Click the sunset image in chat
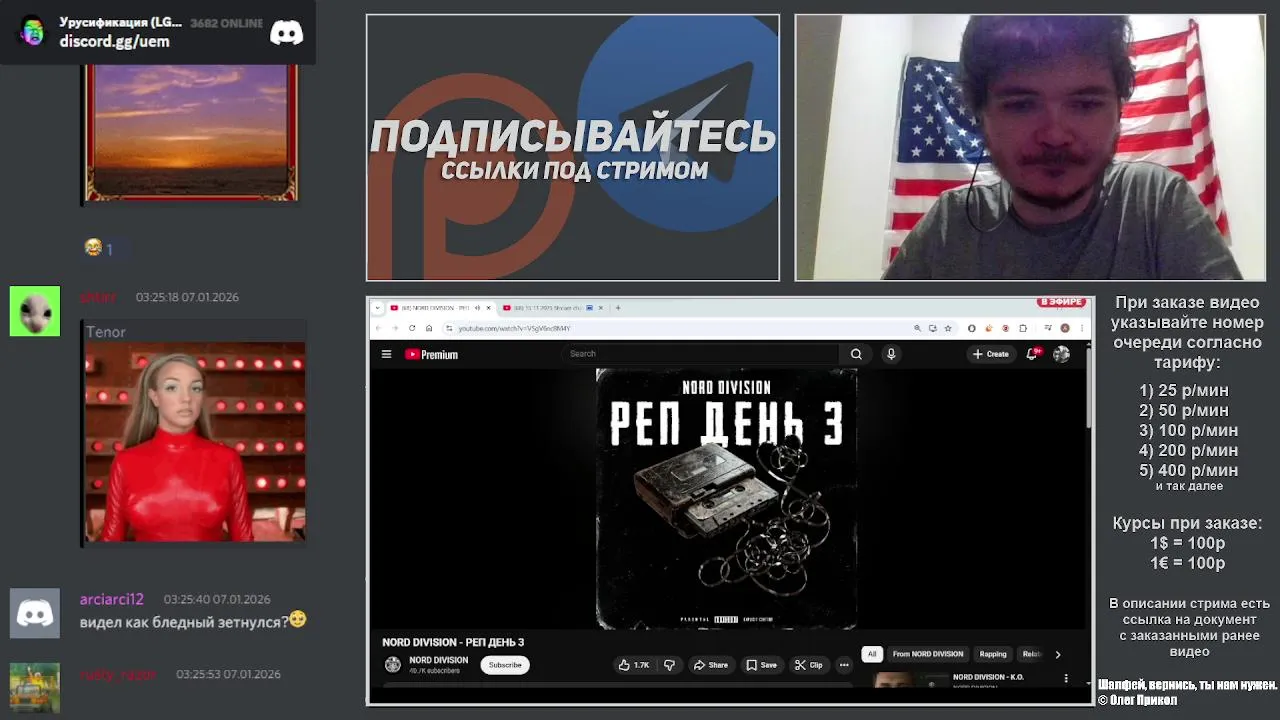Screen dimensions: 1280x720 [x=191, y=132]
